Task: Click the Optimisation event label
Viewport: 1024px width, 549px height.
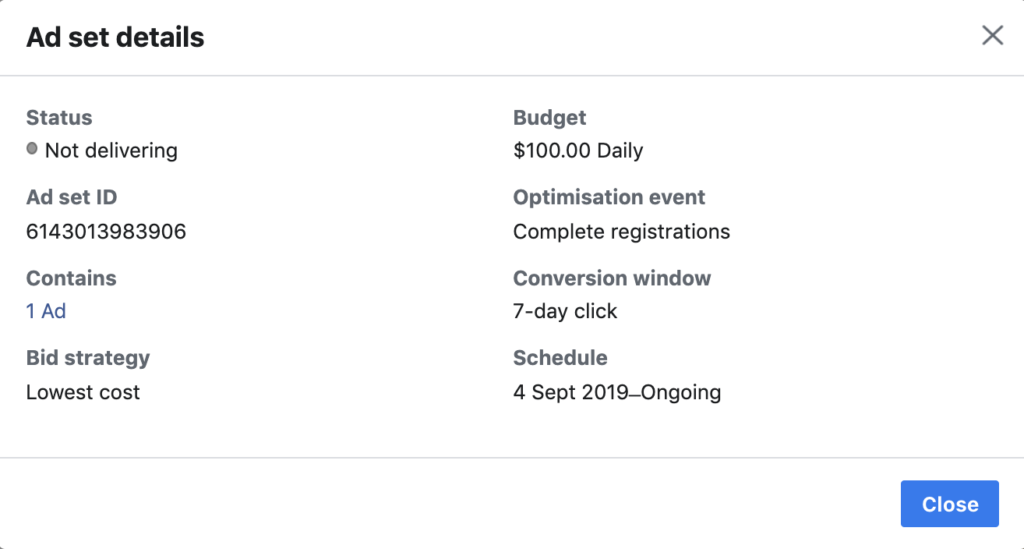Action: (x=609, y=197)
